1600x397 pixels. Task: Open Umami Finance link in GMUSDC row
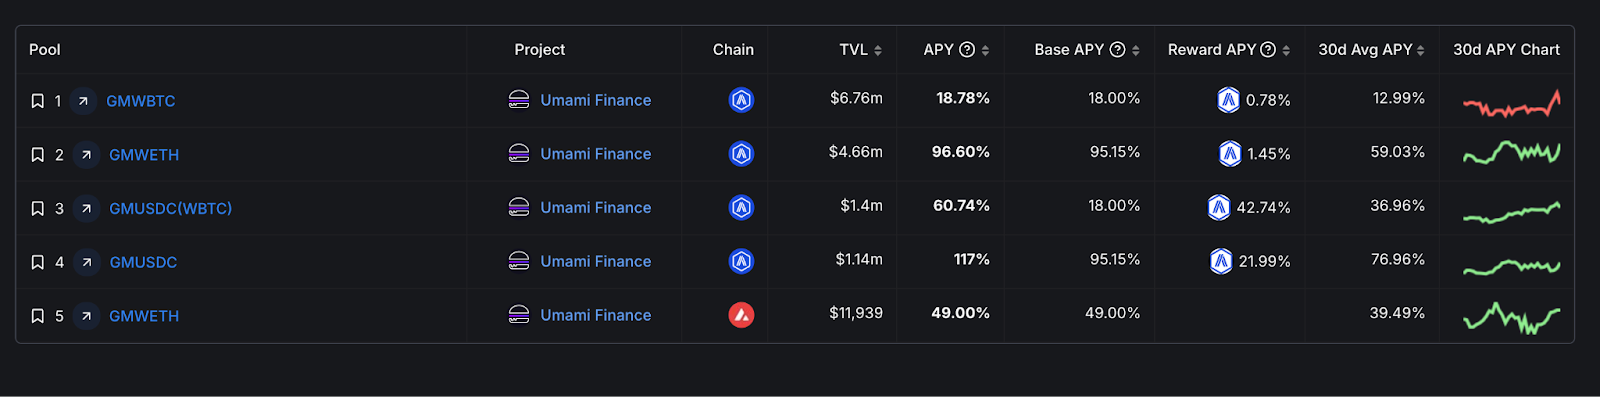click(596, 261)
